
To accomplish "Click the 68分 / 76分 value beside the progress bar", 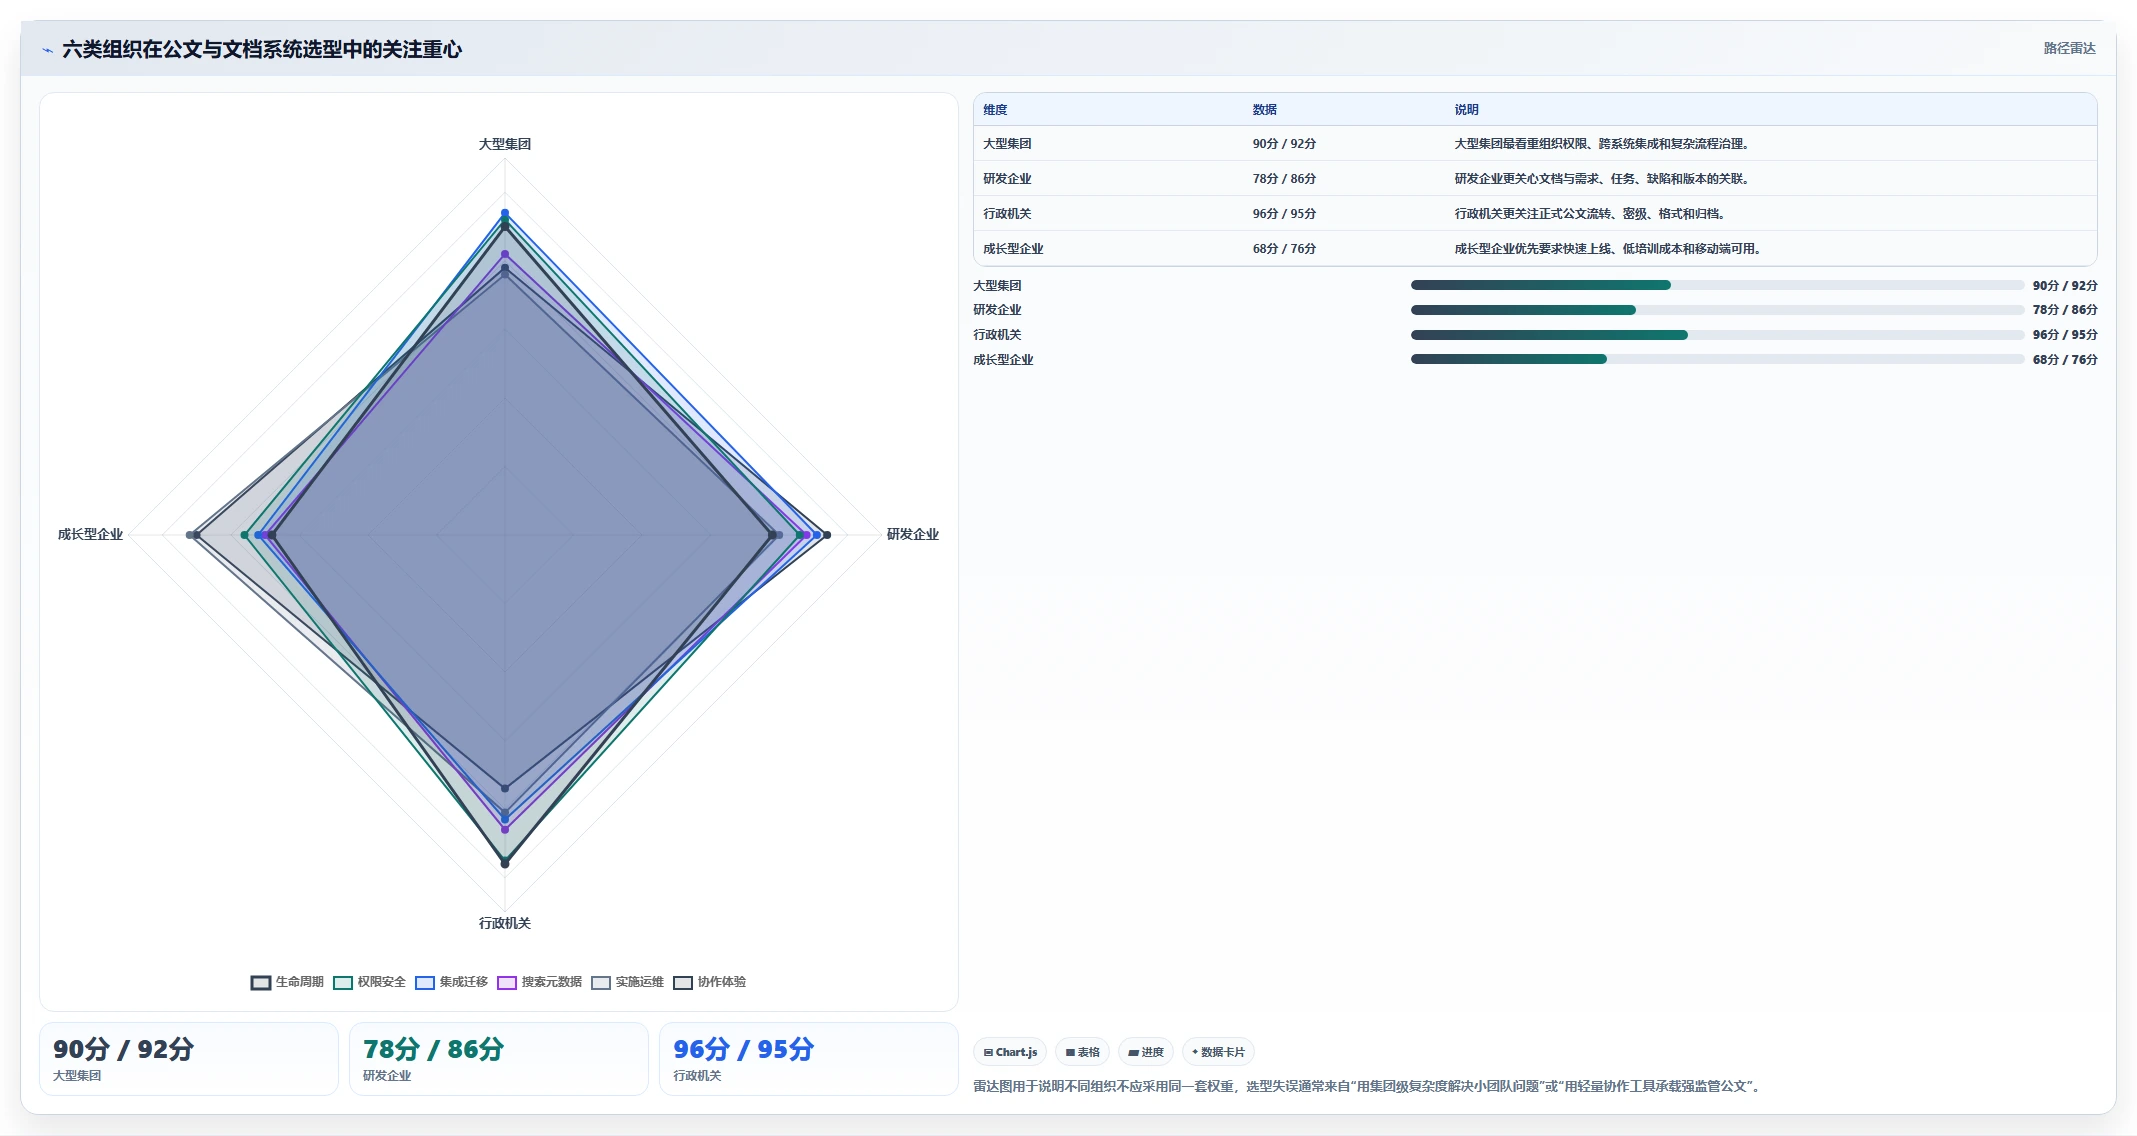I will pyautogui.click(x=2065, y=360).
